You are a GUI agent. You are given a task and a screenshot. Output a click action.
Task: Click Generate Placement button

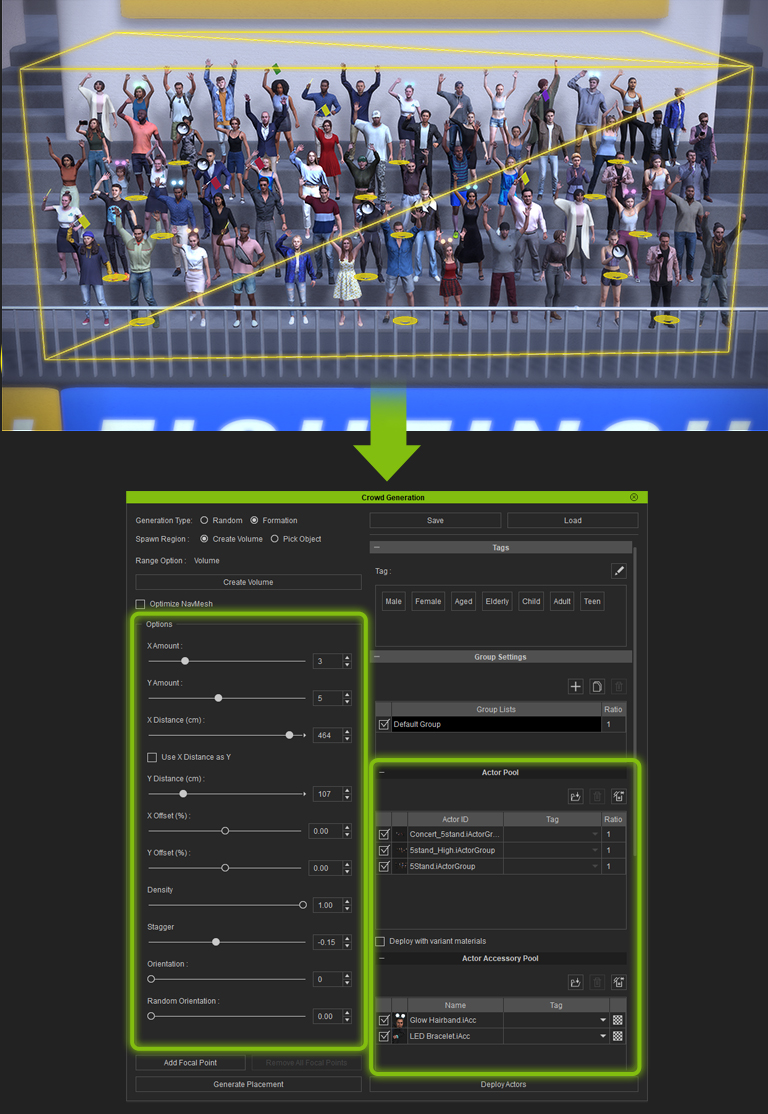pyautogui.click(x=248, y=1084)
